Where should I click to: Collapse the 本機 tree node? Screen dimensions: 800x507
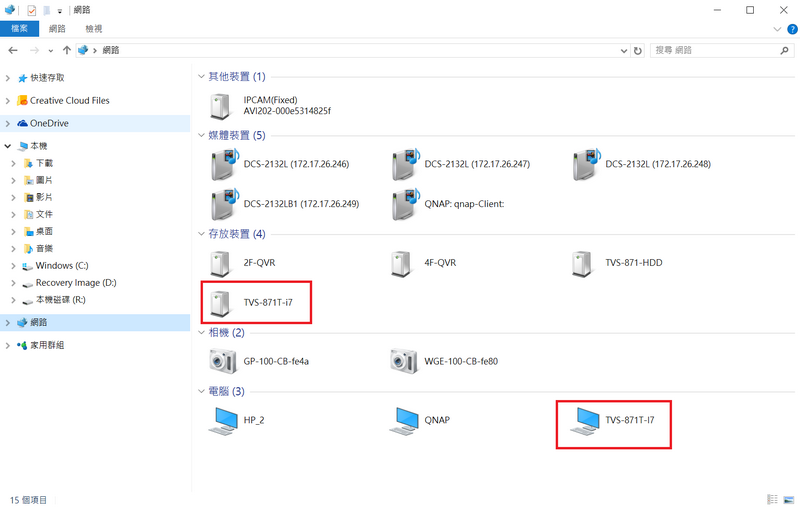[8, 146]
